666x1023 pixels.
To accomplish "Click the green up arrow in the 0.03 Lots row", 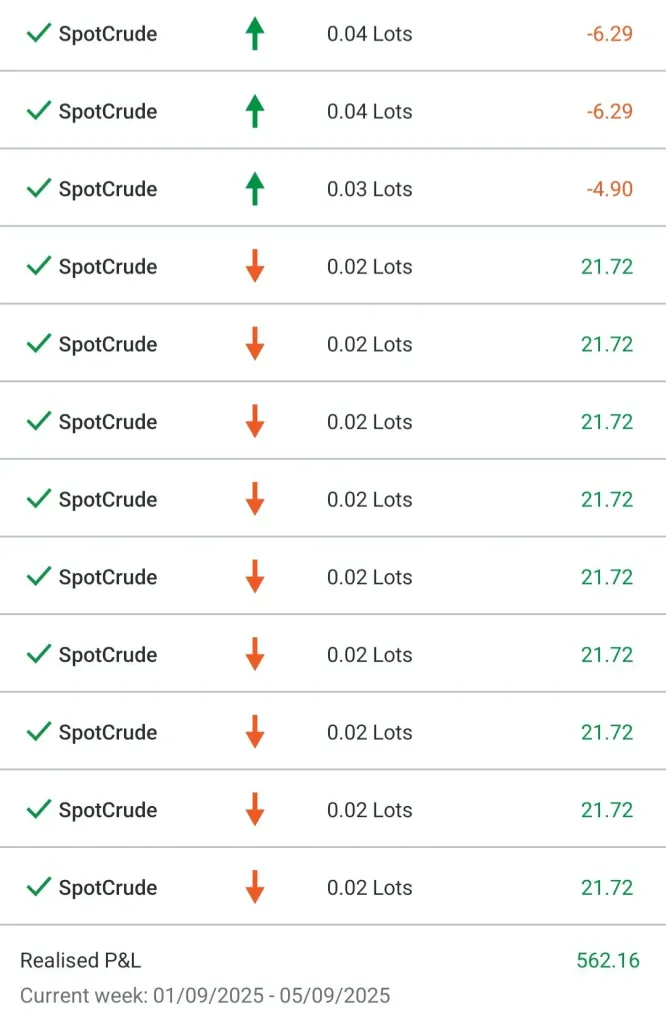I will click(x=255, y=188).
